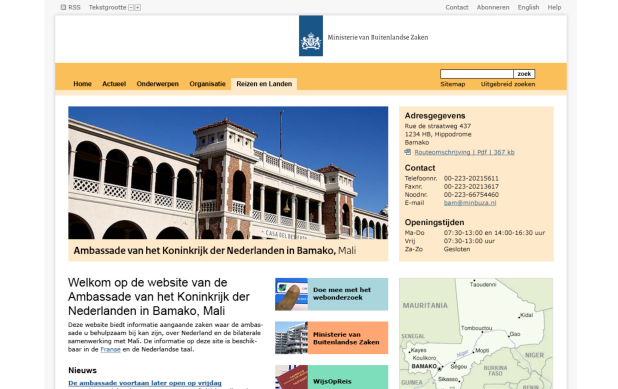Open the Actueel tab
618x389 pixels.
point(114,84)
